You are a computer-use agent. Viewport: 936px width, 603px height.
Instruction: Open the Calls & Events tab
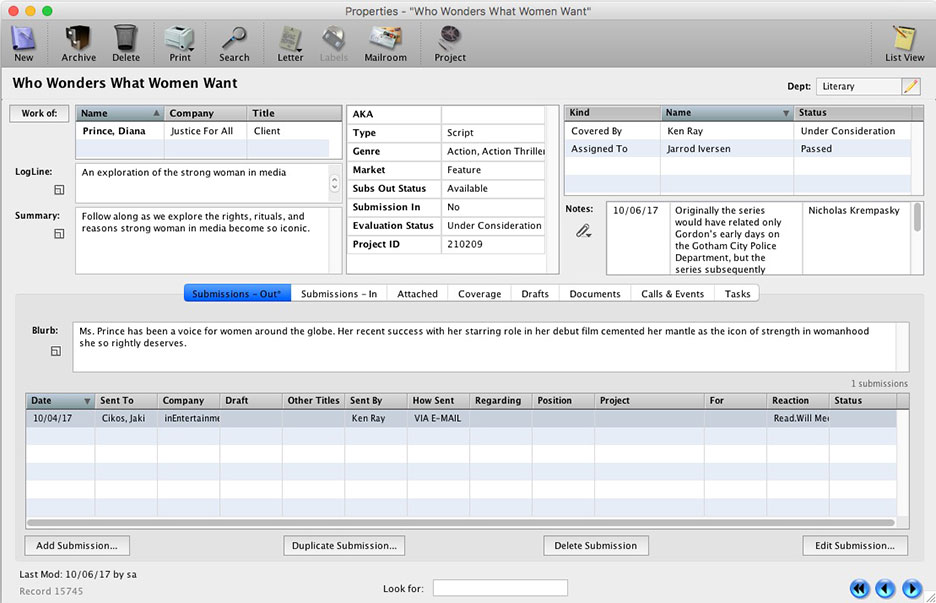pos(673,293)
